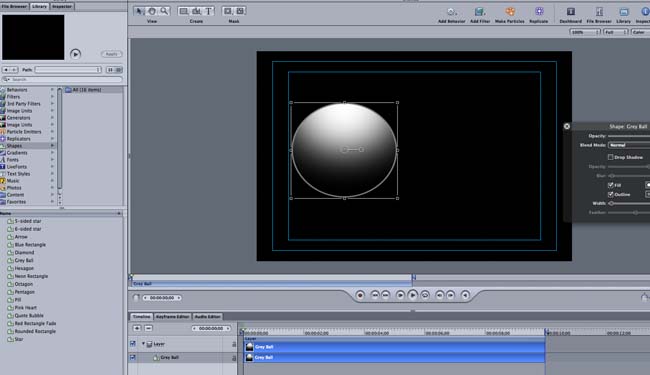650x375 pixels.
Task: Open the Color channels dropdown
Action: [640, 32]
